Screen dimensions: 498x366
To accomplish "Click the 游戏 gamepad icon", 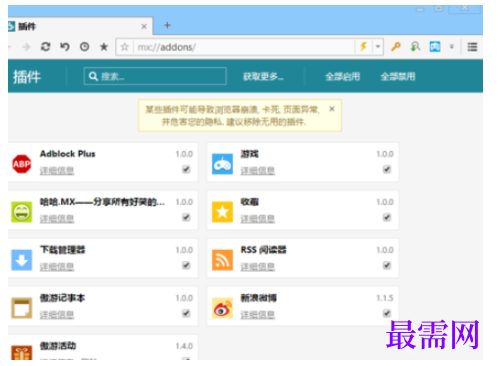I will click(222, 164).
